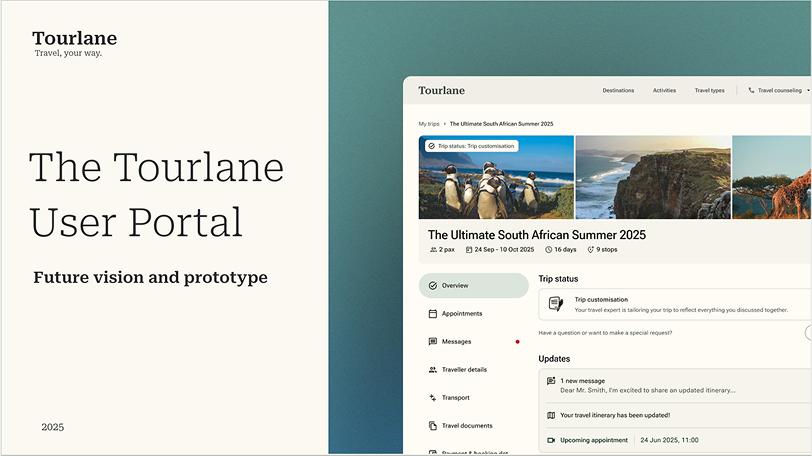Click the Transport icon in sidebar
Screen dimensions: 812x456
[432, 398]
